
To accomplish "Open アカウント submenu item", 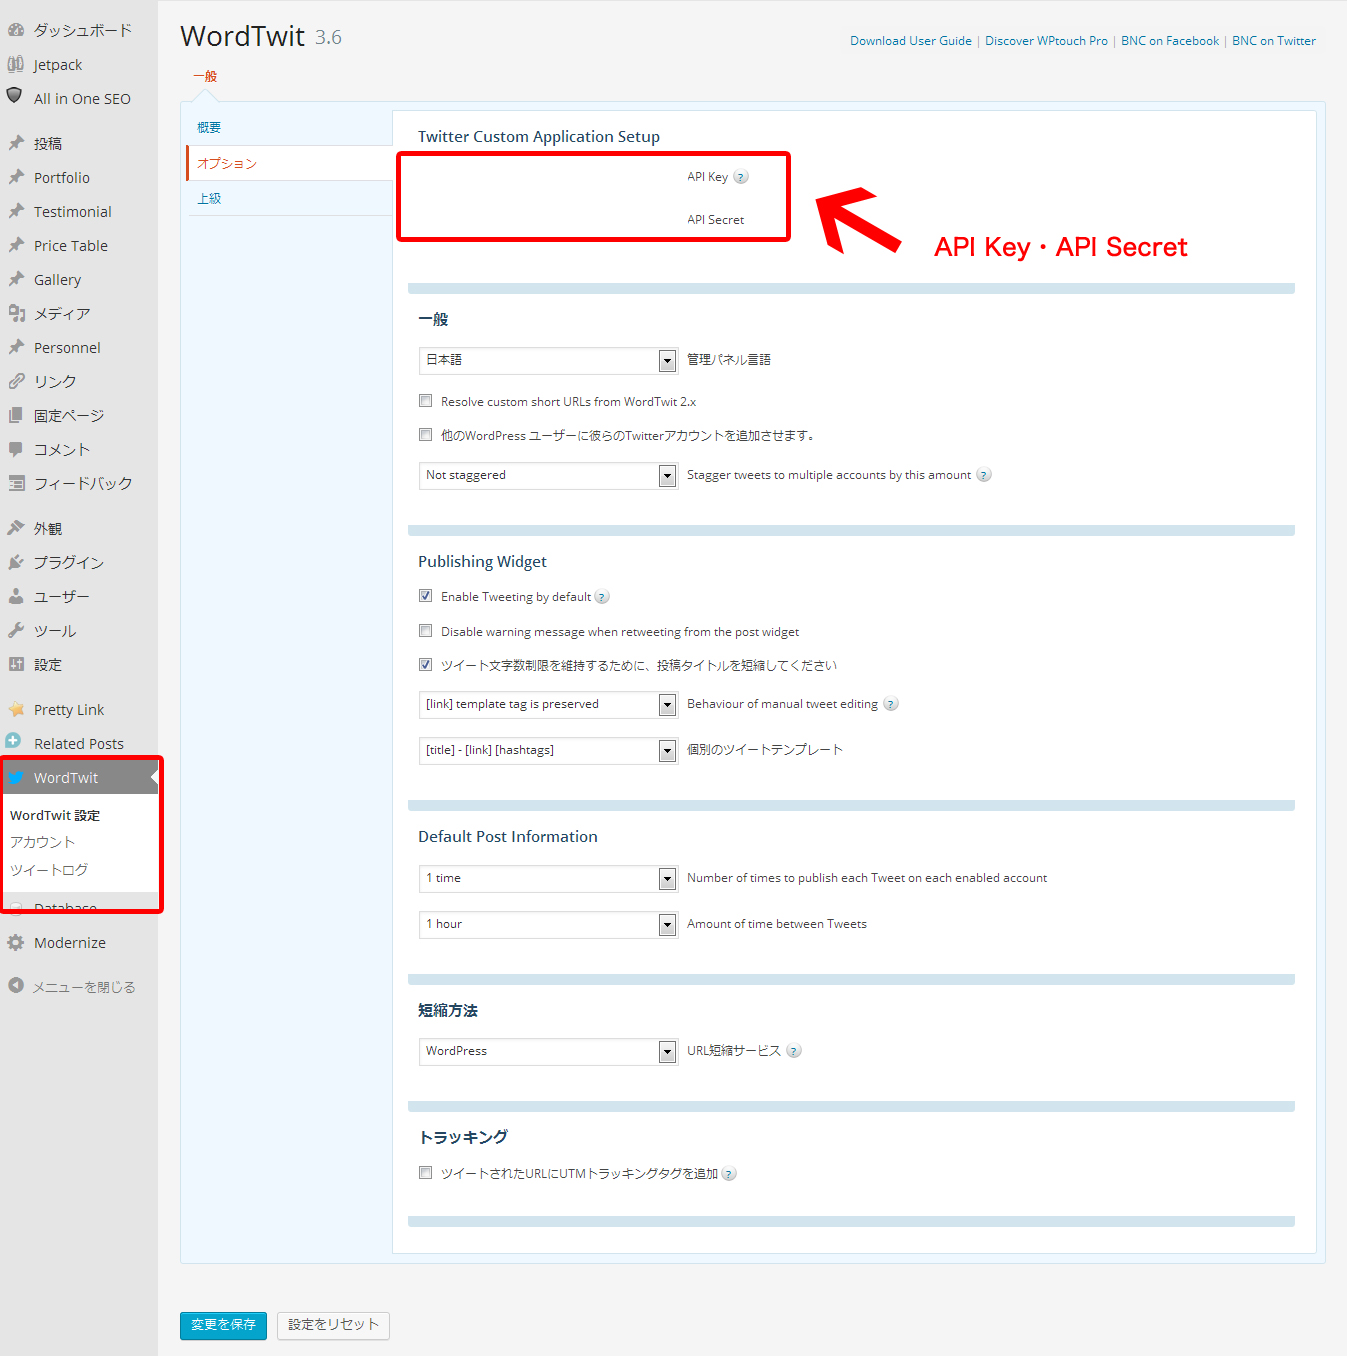I will 43,842.
